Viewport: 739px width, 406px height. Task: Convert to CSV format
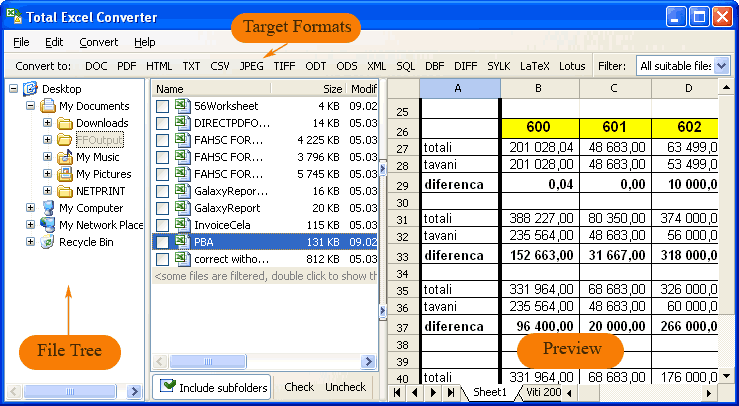(x=220, y=66)
